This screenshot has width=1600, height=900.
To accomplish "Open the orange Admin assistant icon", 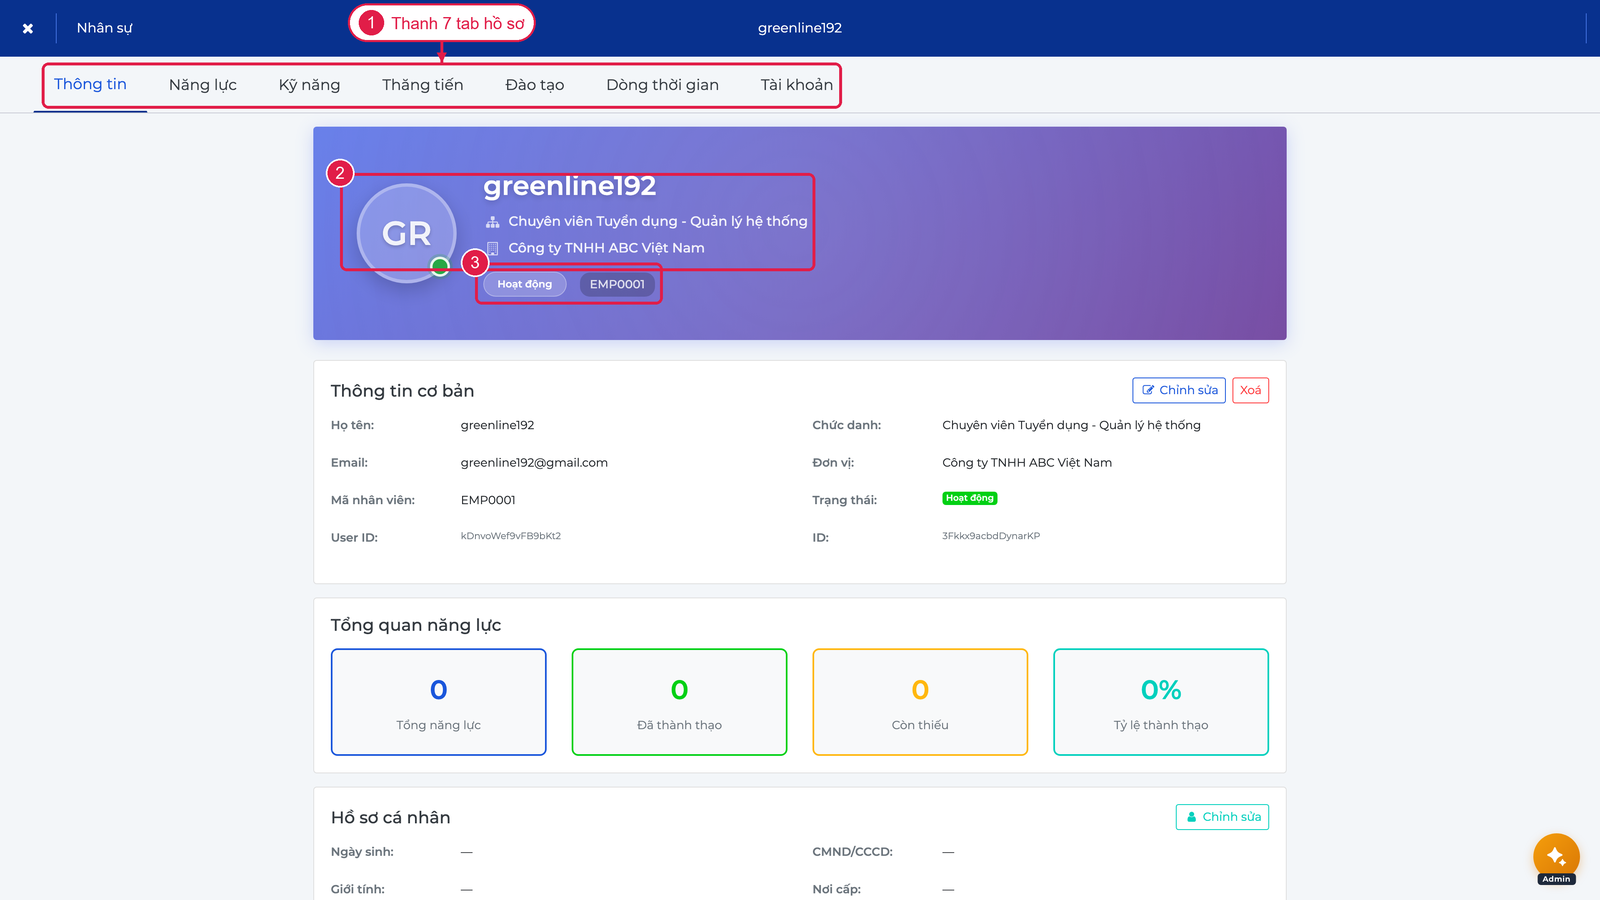I will click(x=1556, y=856).
